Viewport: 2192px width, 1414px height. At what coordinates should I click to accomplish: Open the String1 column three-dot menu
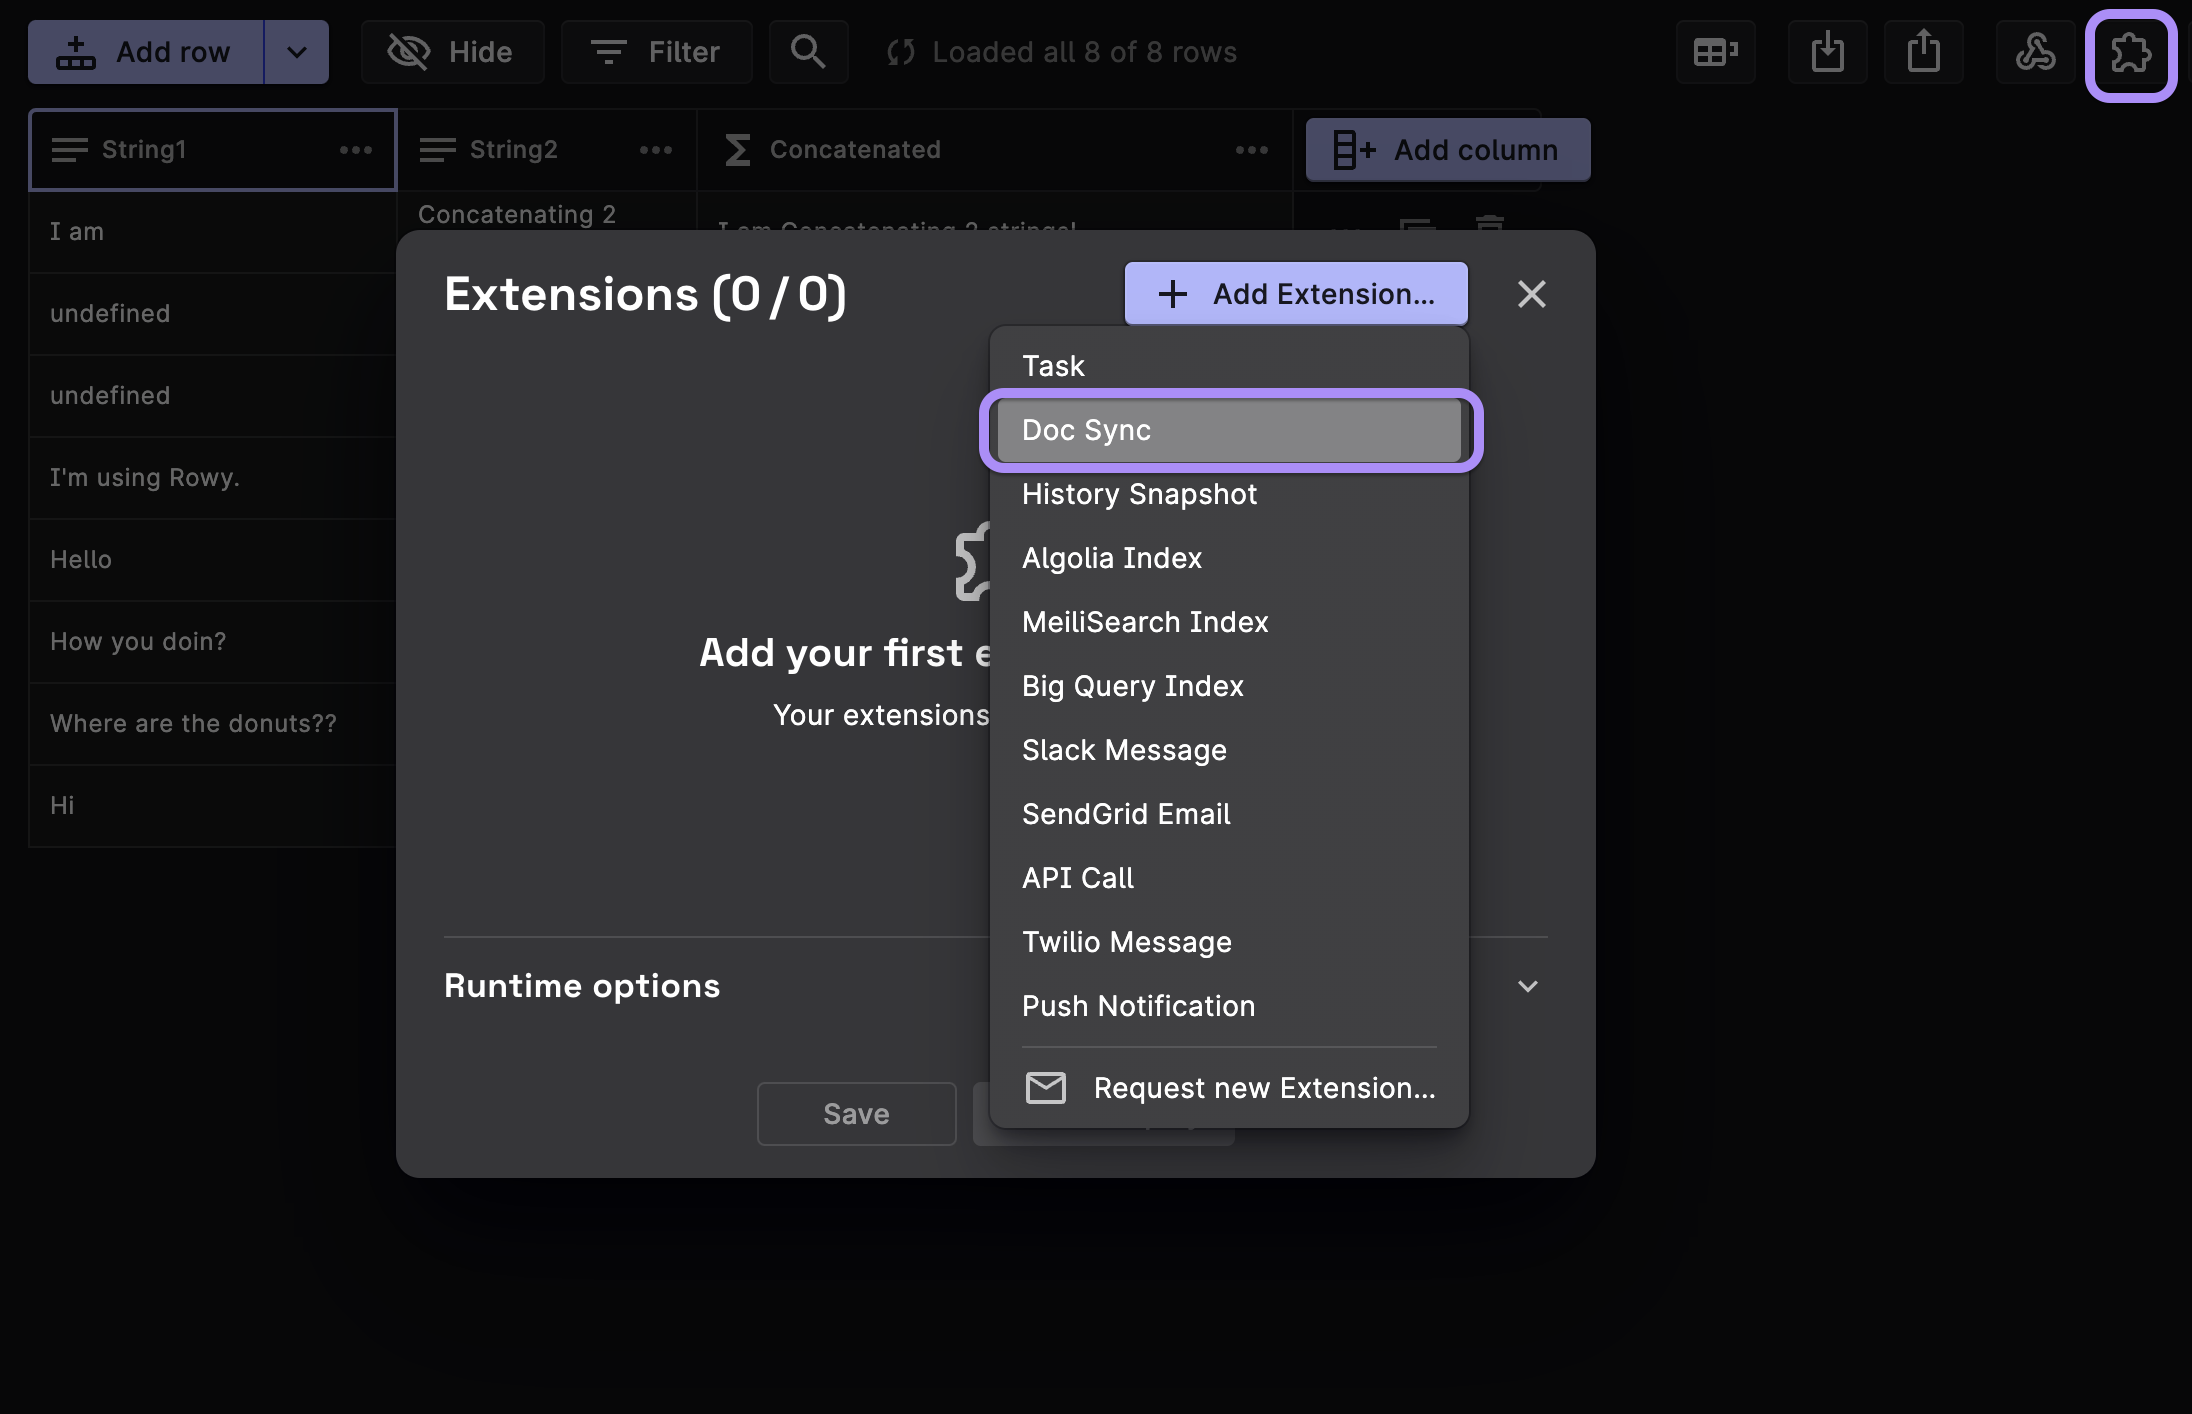355,150
